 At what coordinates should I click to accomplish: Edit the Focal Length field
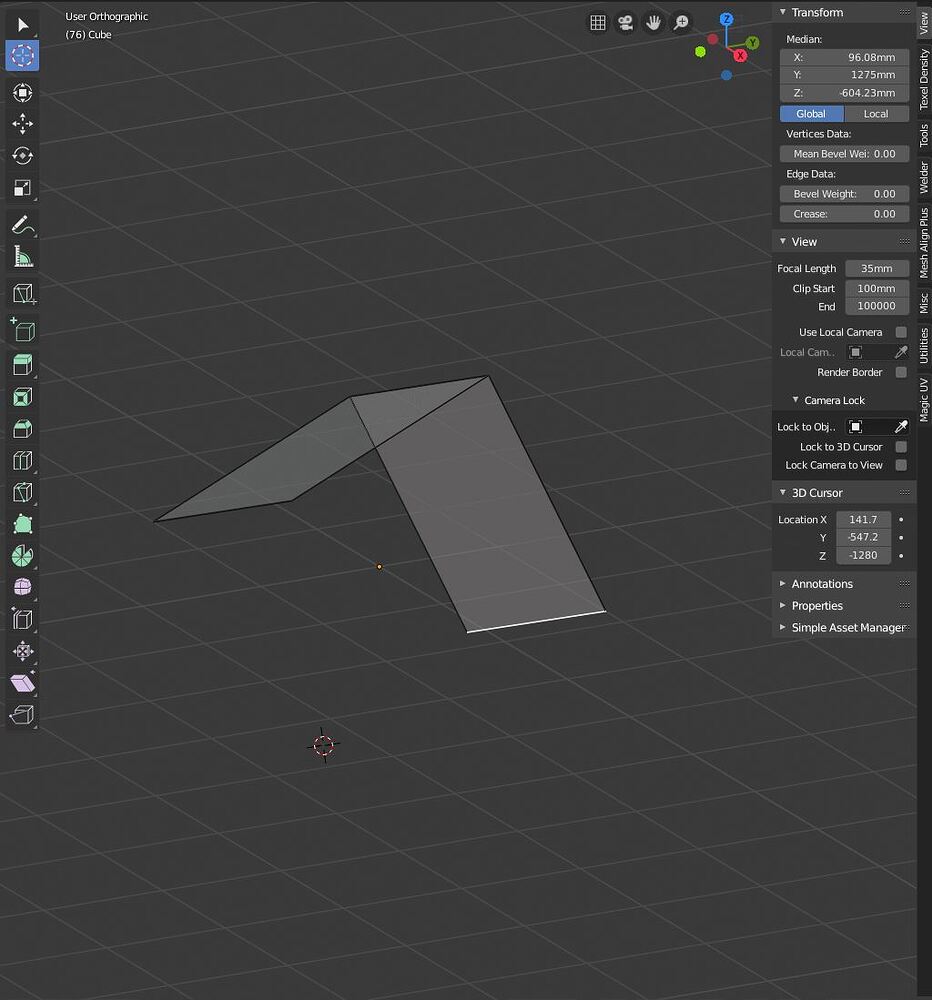(x=877, y=268)
